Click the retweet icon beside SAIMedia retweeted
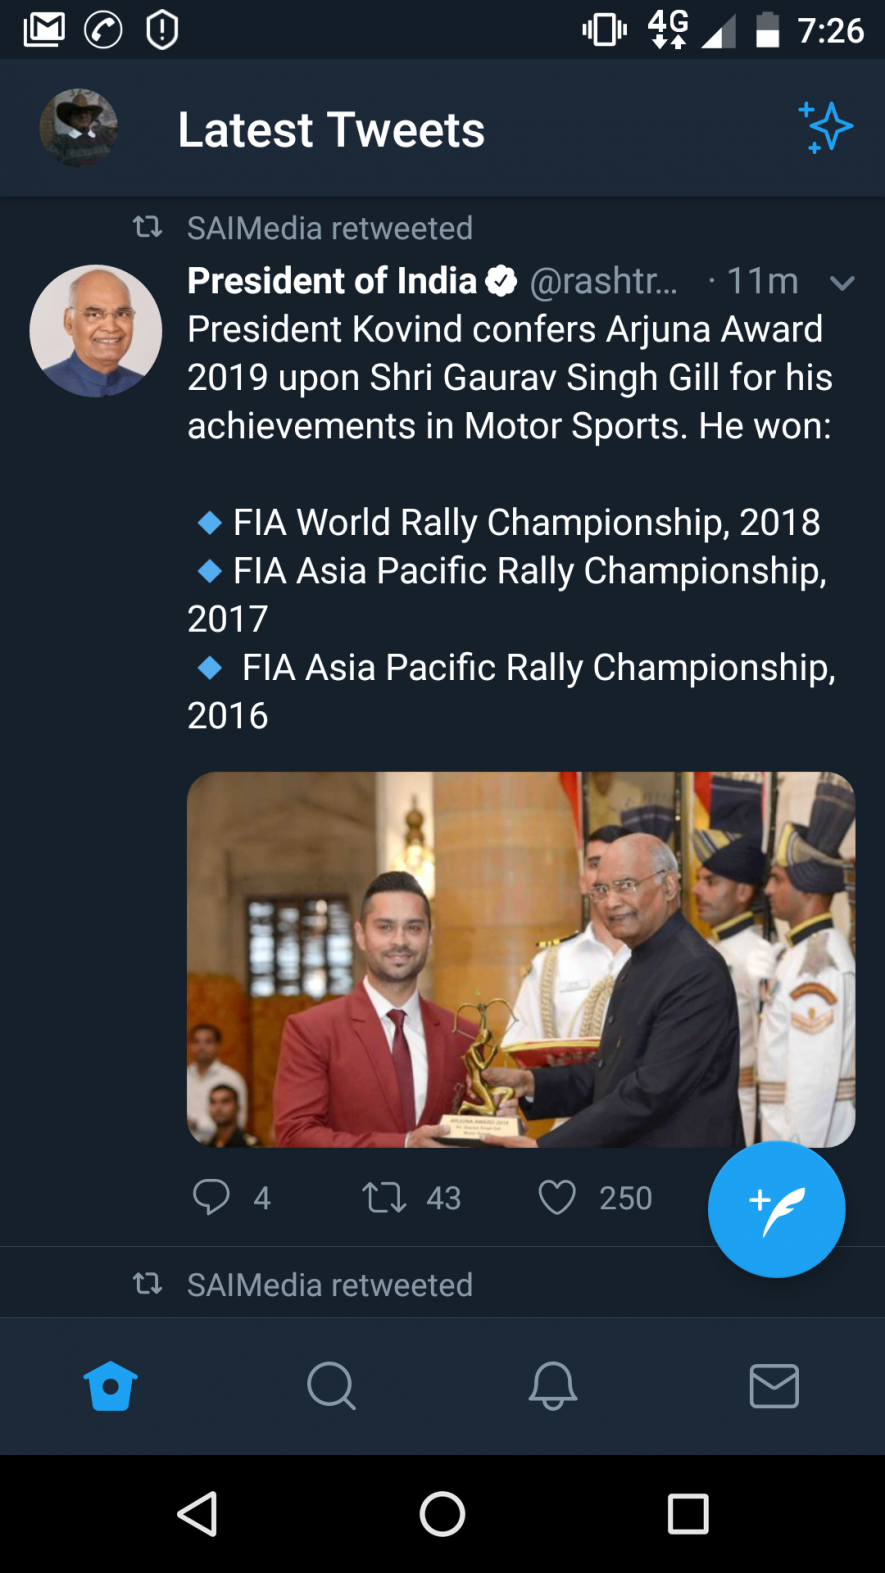This screenshot has width=885, height=1573. pos(148,227)
